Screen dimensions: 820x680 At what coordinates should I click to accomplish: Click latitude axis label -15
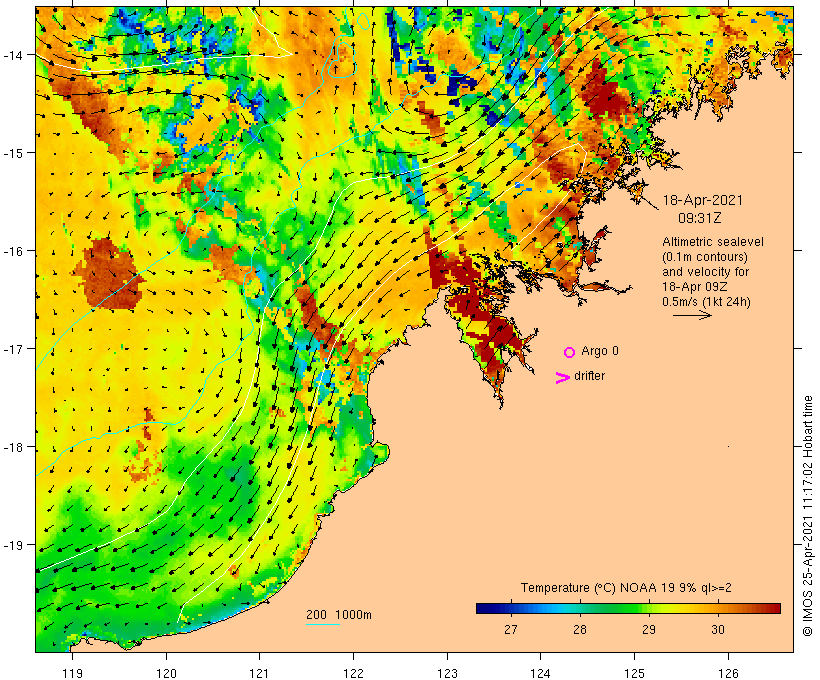coord(12,153)
